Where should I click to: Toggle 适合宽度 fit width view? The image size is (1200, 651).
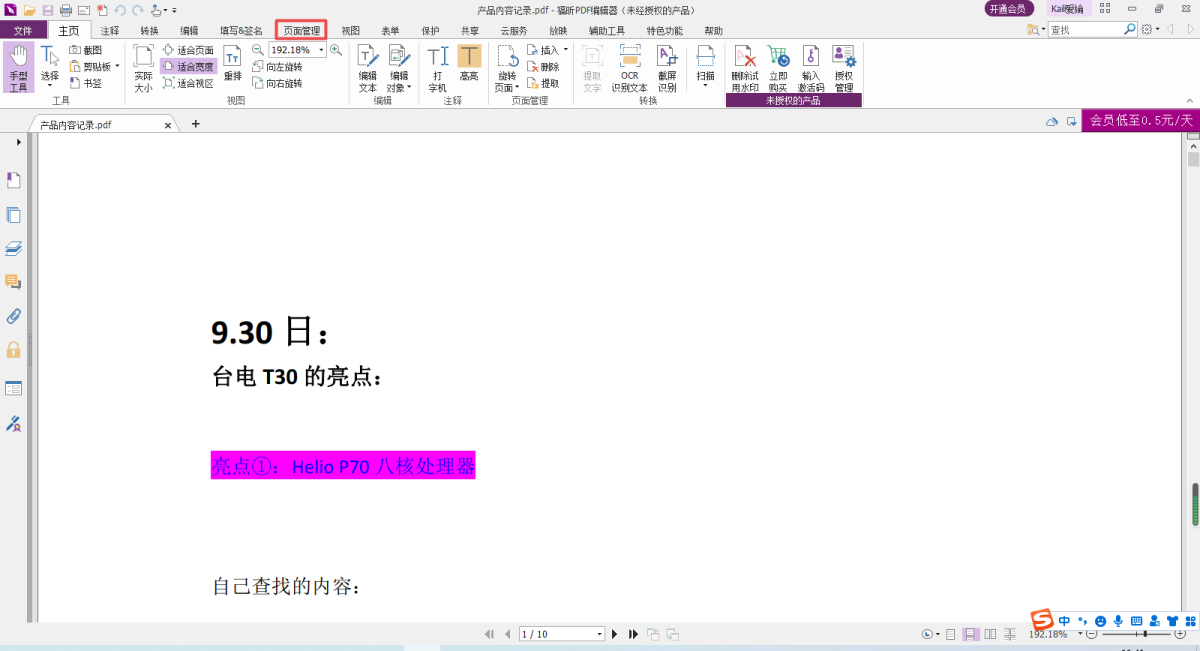tap(189, 67)
